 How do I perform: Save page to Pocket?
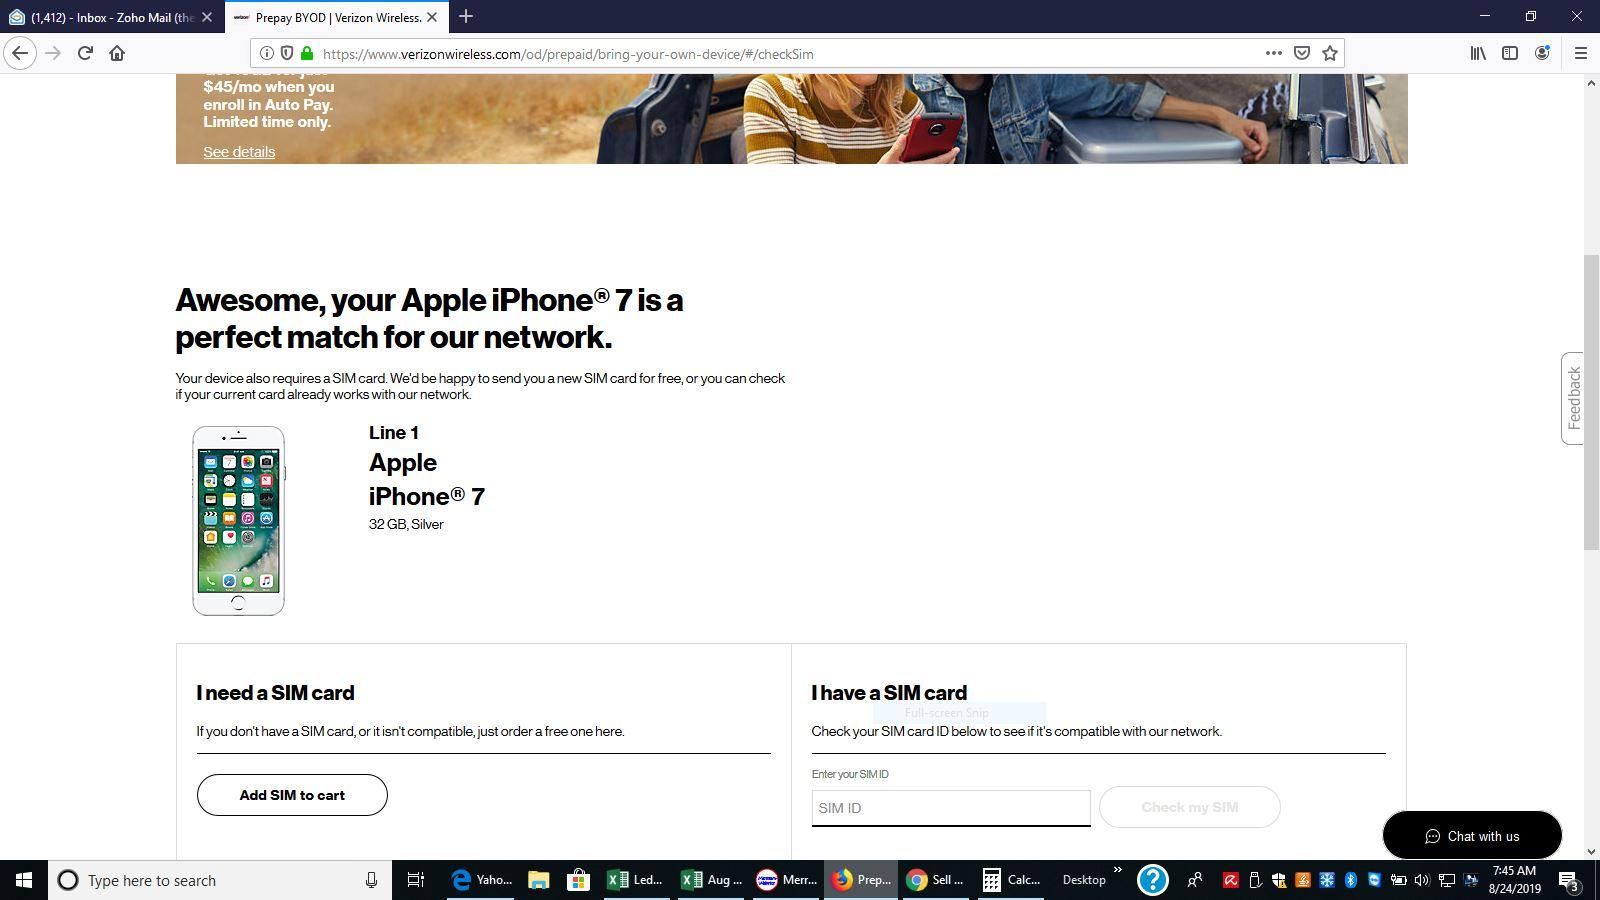1301,53
